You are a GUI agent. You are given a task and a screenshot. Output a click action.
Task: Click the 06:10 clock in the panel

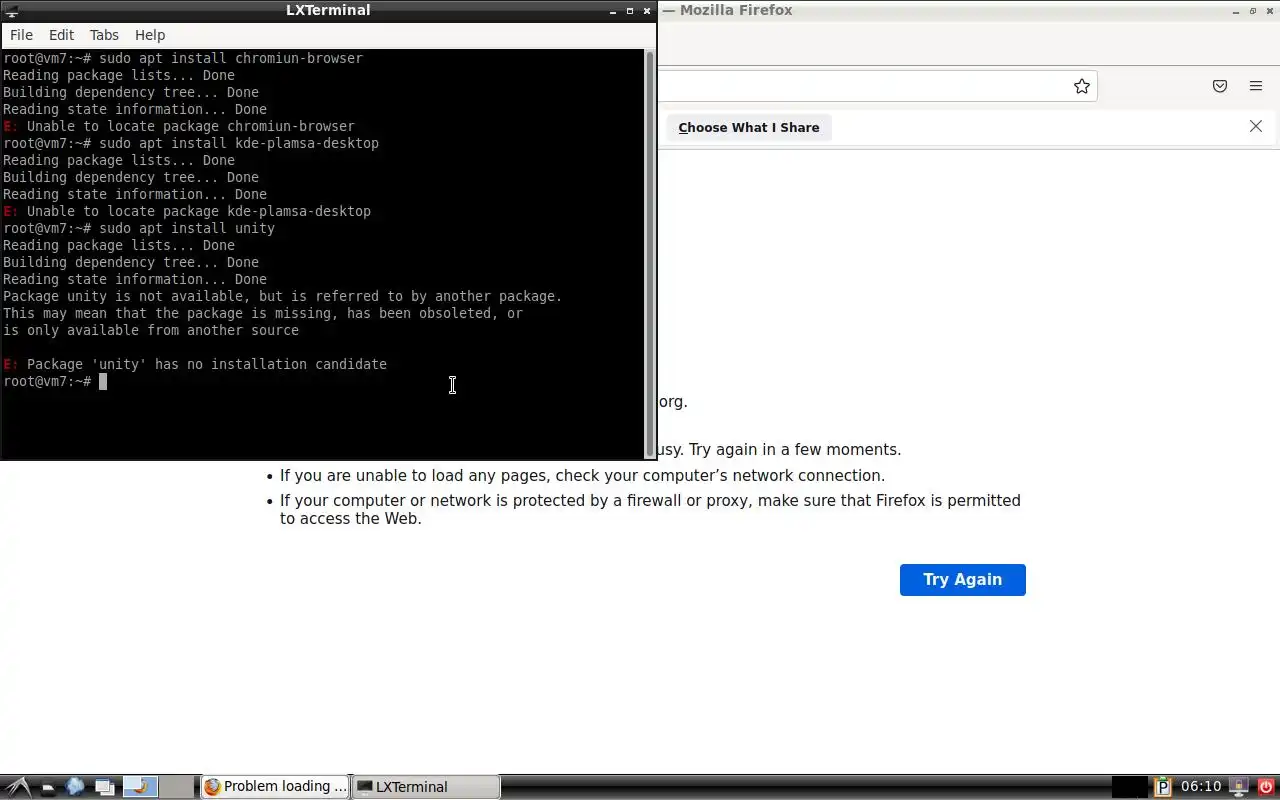coord(1201,787)
